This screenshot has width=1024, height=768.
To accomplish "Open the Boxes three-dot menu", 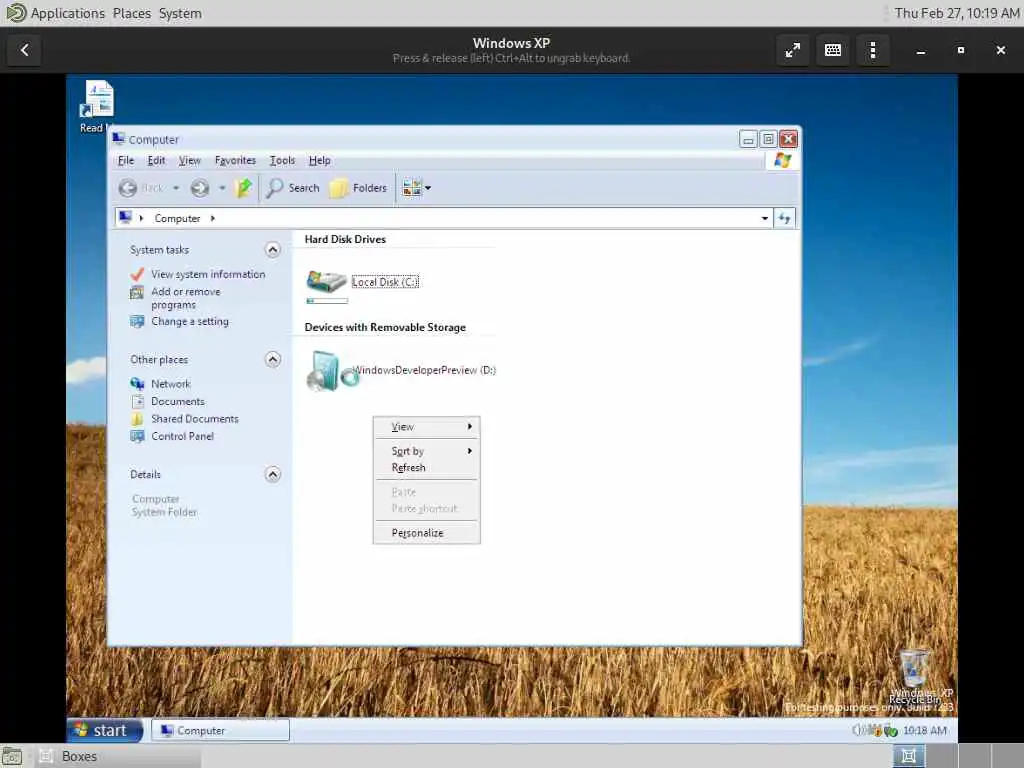I will pyautogui.click(x=873, y=50).
